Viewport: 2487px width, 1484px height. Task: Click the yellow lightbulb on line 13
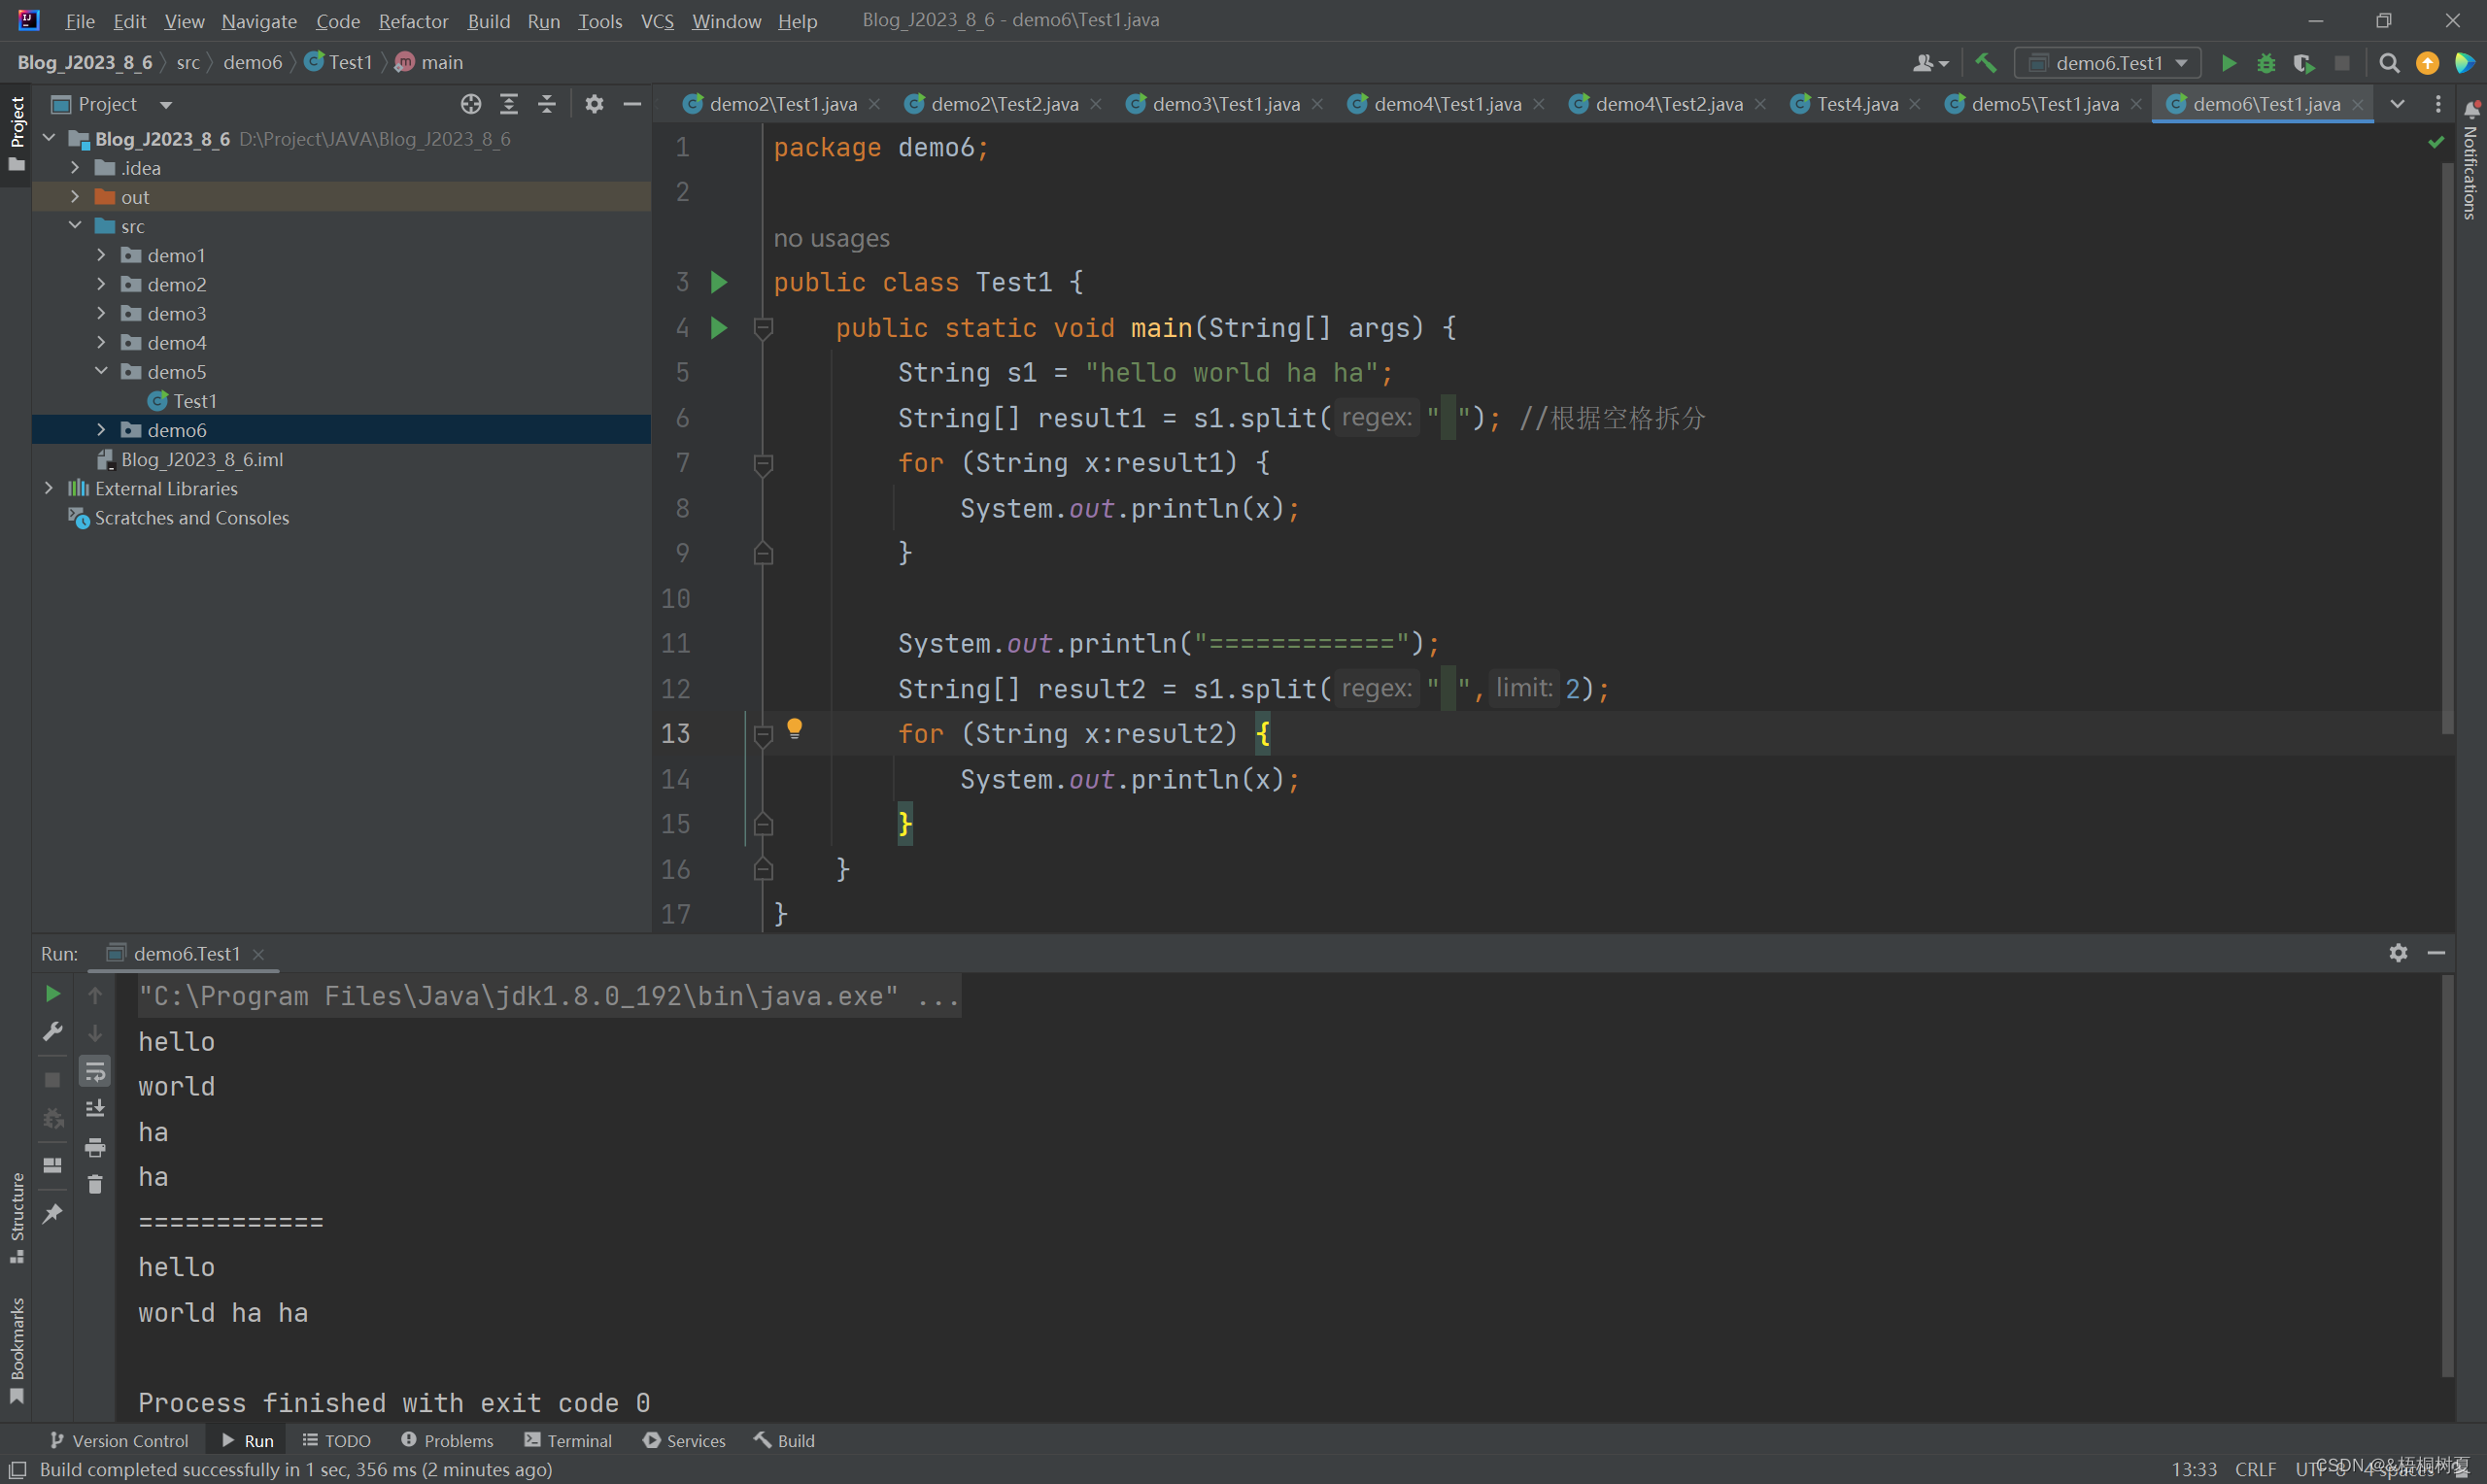(794, 728)
